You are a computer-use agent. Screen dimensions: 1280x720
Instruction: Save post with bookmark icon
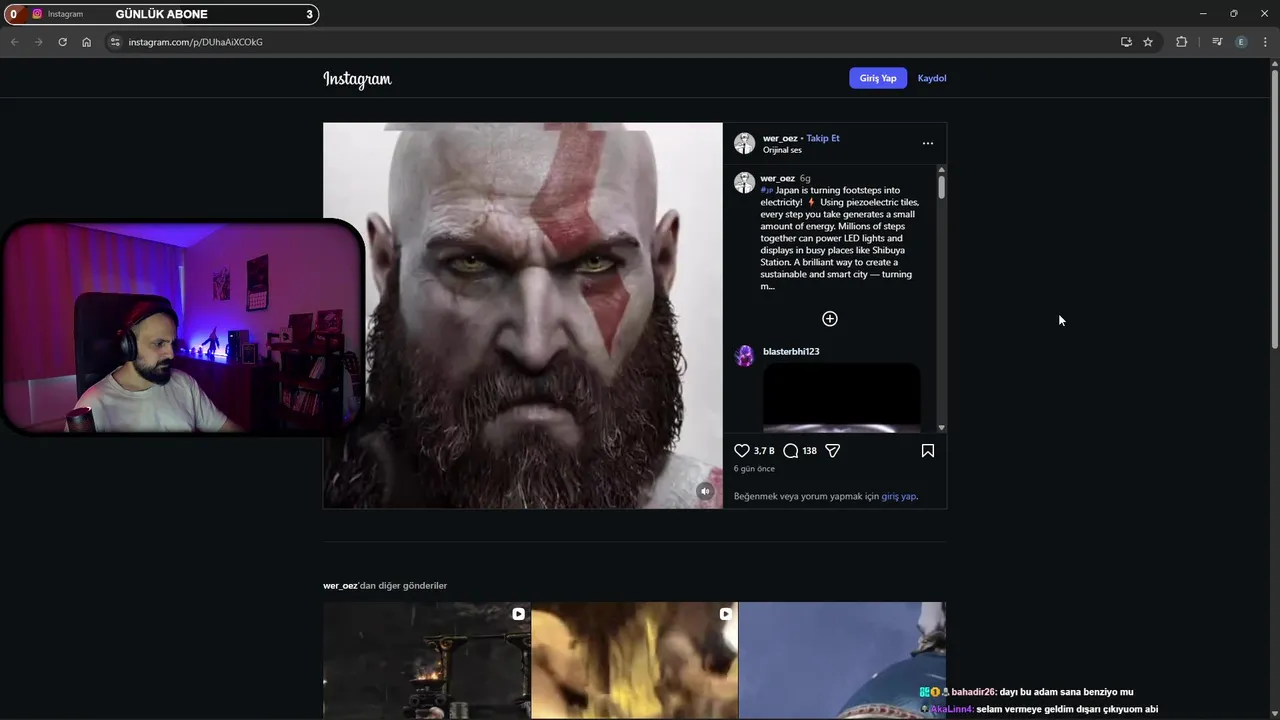click(x=928, y=451)
